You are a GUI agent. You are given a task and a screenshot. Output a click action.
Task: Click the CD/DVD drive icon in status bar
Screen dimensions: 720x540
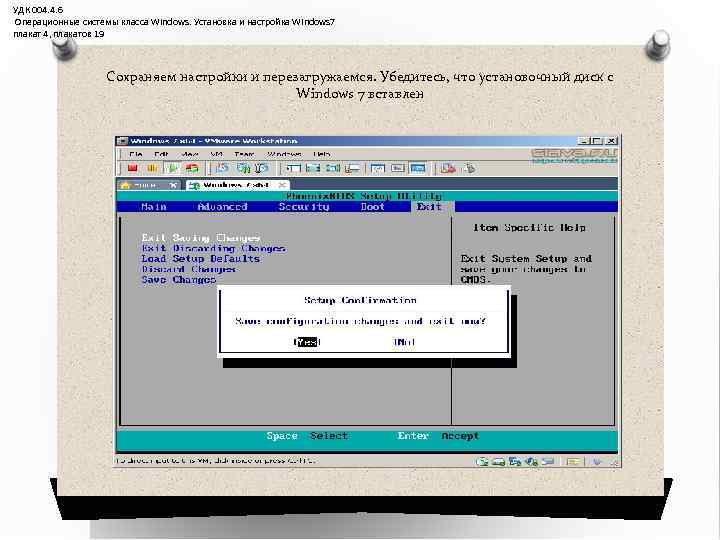(499, 461)
